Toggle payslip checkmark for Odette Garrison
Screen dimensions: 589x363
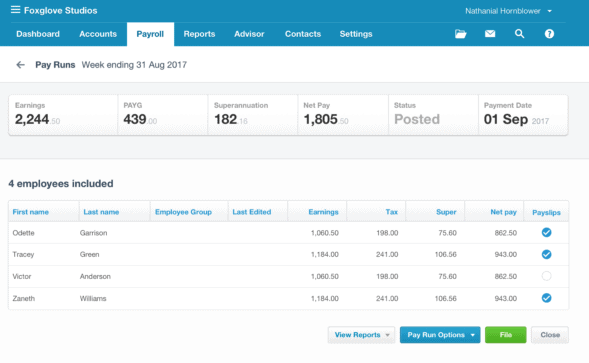coord(547,233)
